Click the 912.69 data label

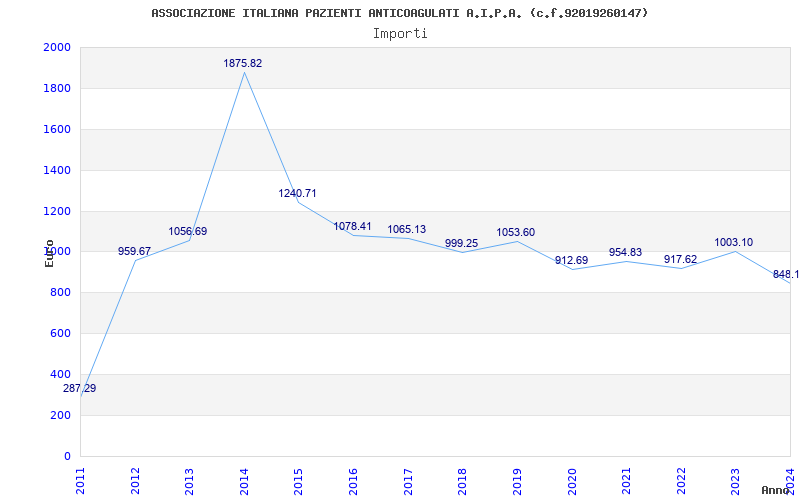tap(571, 260)
